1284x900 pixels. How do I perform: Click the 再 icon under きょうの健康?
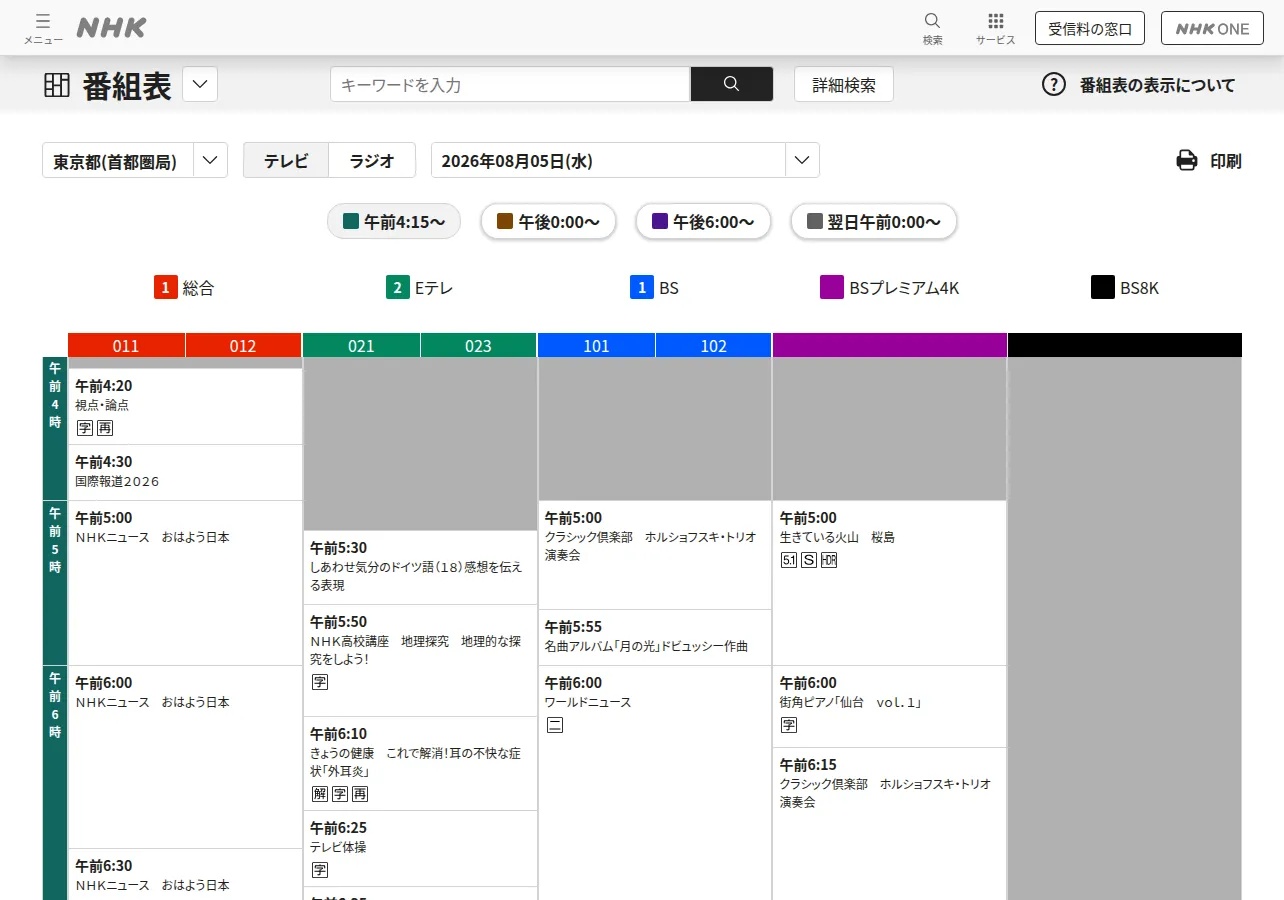click(x=360, y=794)
